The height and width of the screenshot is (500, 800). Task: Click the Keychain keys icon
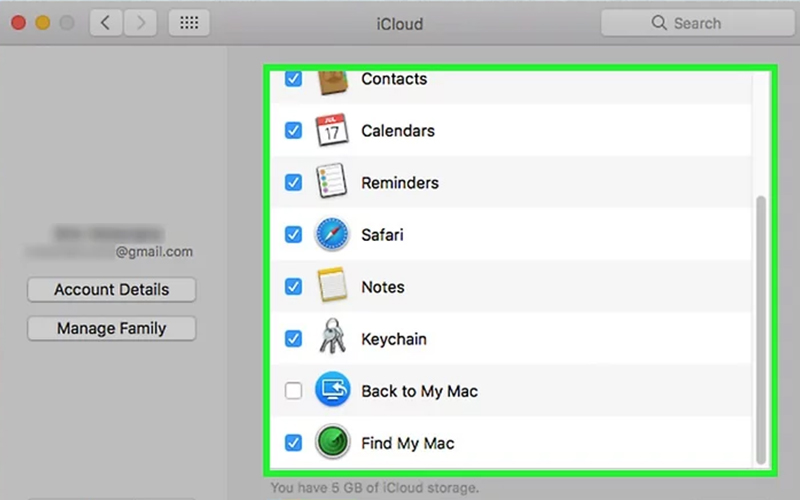tap(331, 339)
